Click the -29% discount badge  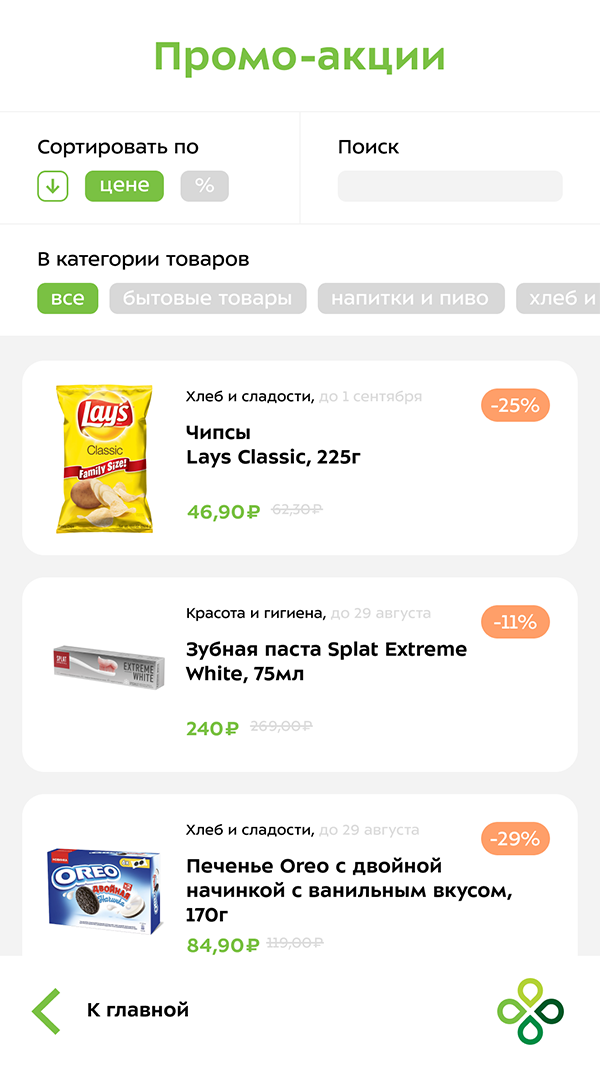[515, 839]
